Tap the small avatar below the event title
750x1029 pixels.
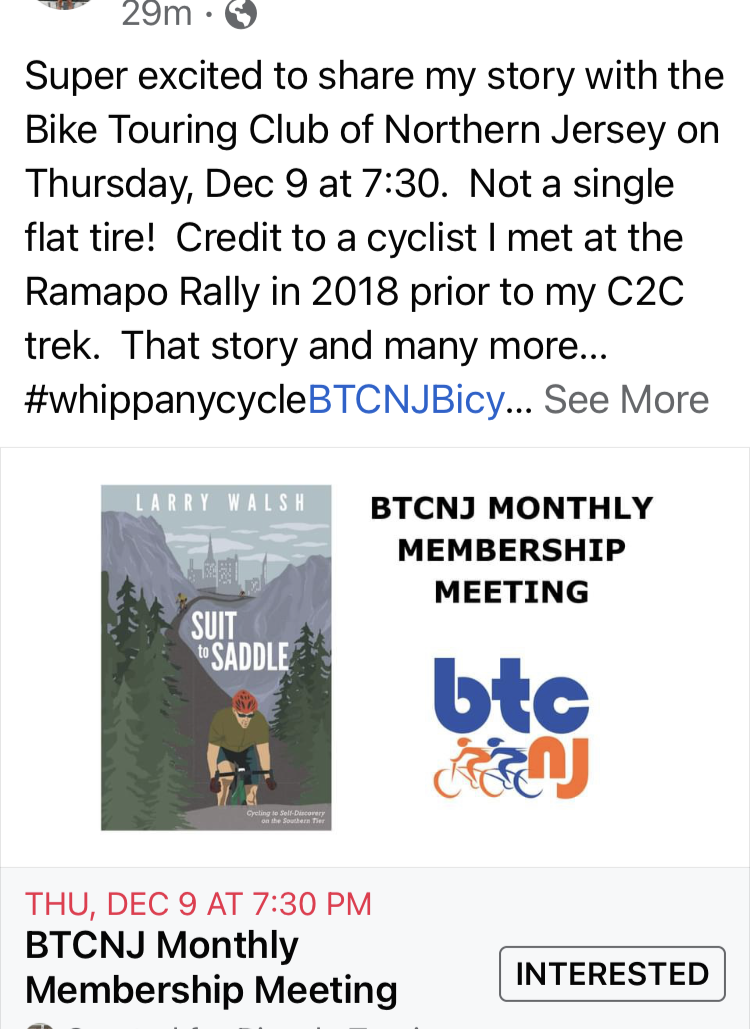(x=40, y=1025)
